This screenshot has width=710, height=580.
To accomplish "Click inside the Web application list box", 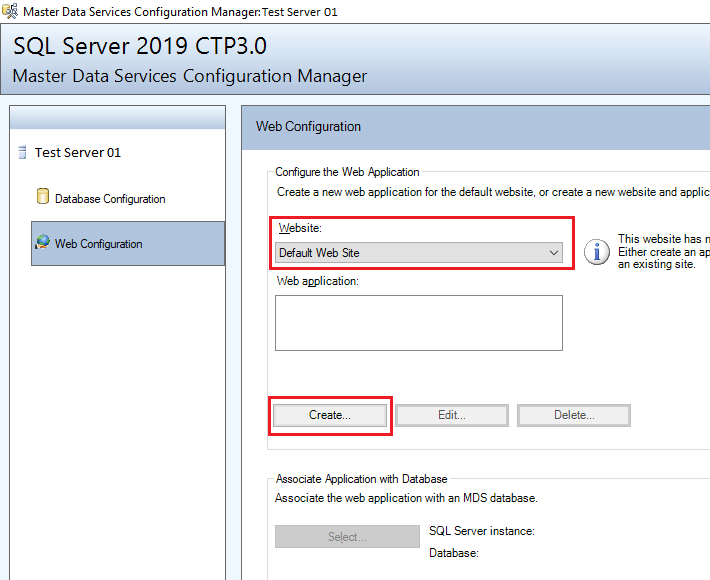I will click(x=418, y=322).
